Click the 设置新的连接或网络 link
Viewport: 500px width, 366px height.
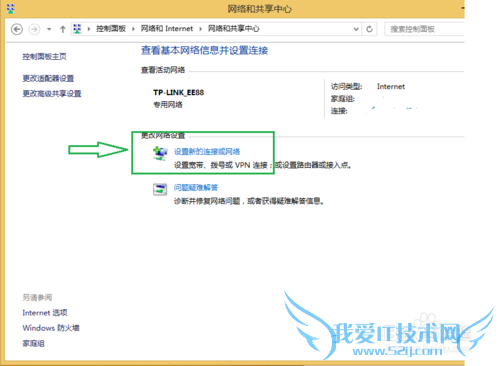click(x=207, y=152)
